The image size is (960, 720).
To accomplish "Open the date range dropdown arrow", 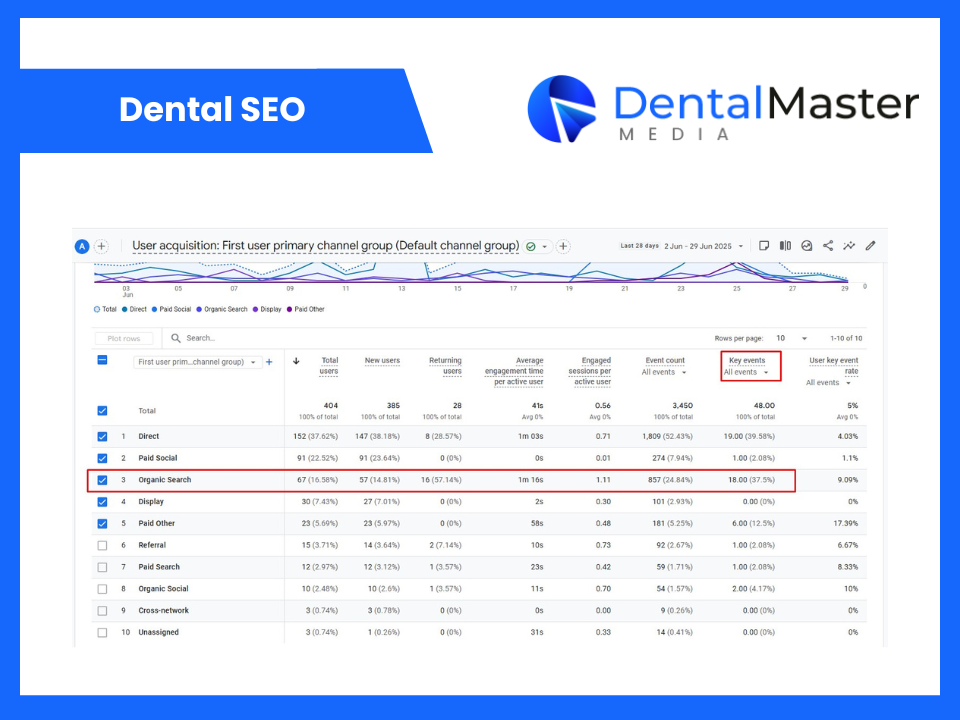I will click(x=740, y=246).
